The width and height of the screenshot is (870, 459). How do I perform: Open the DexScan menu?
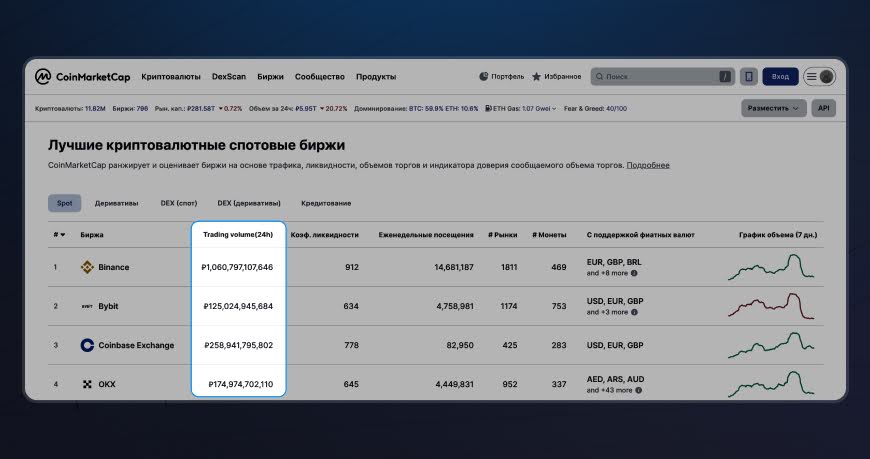coord(229,77)
